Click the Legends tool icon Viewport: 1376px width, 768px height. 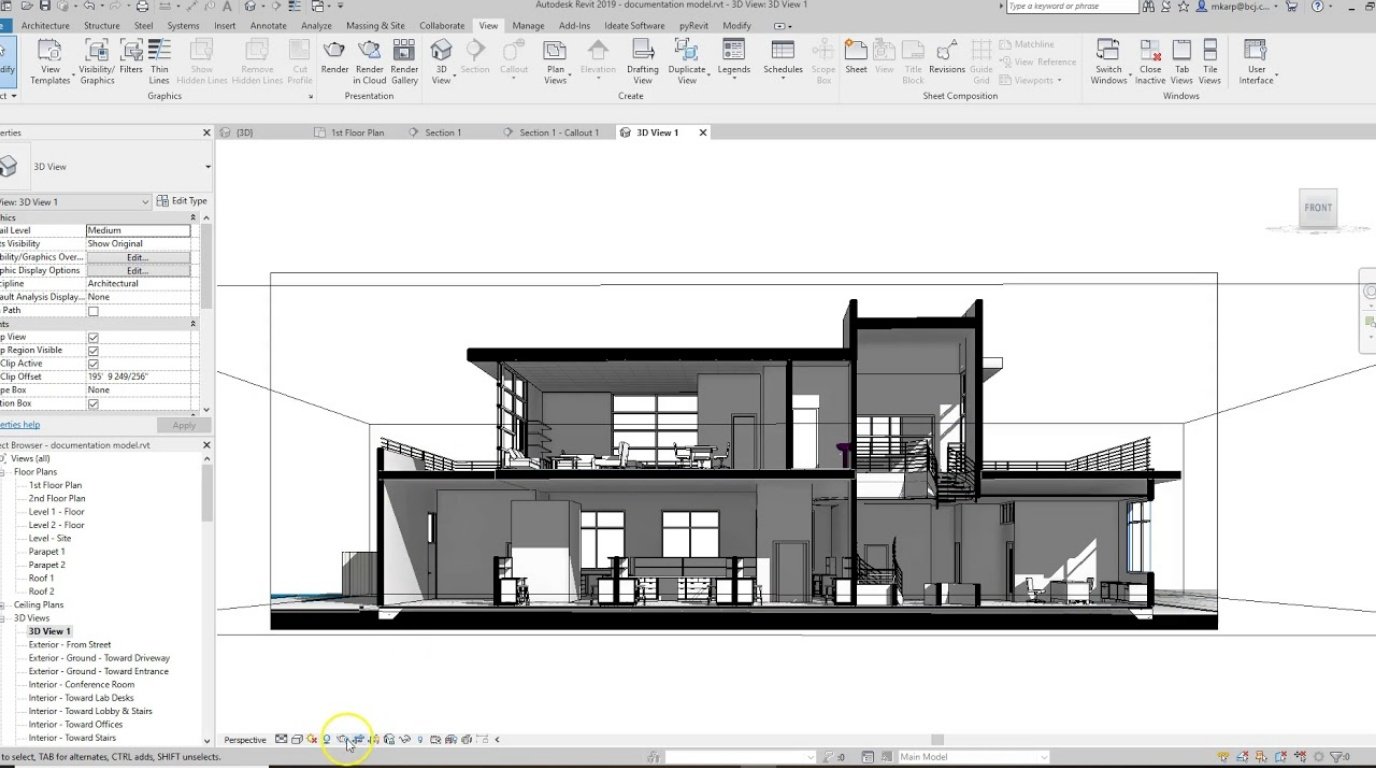733,50
